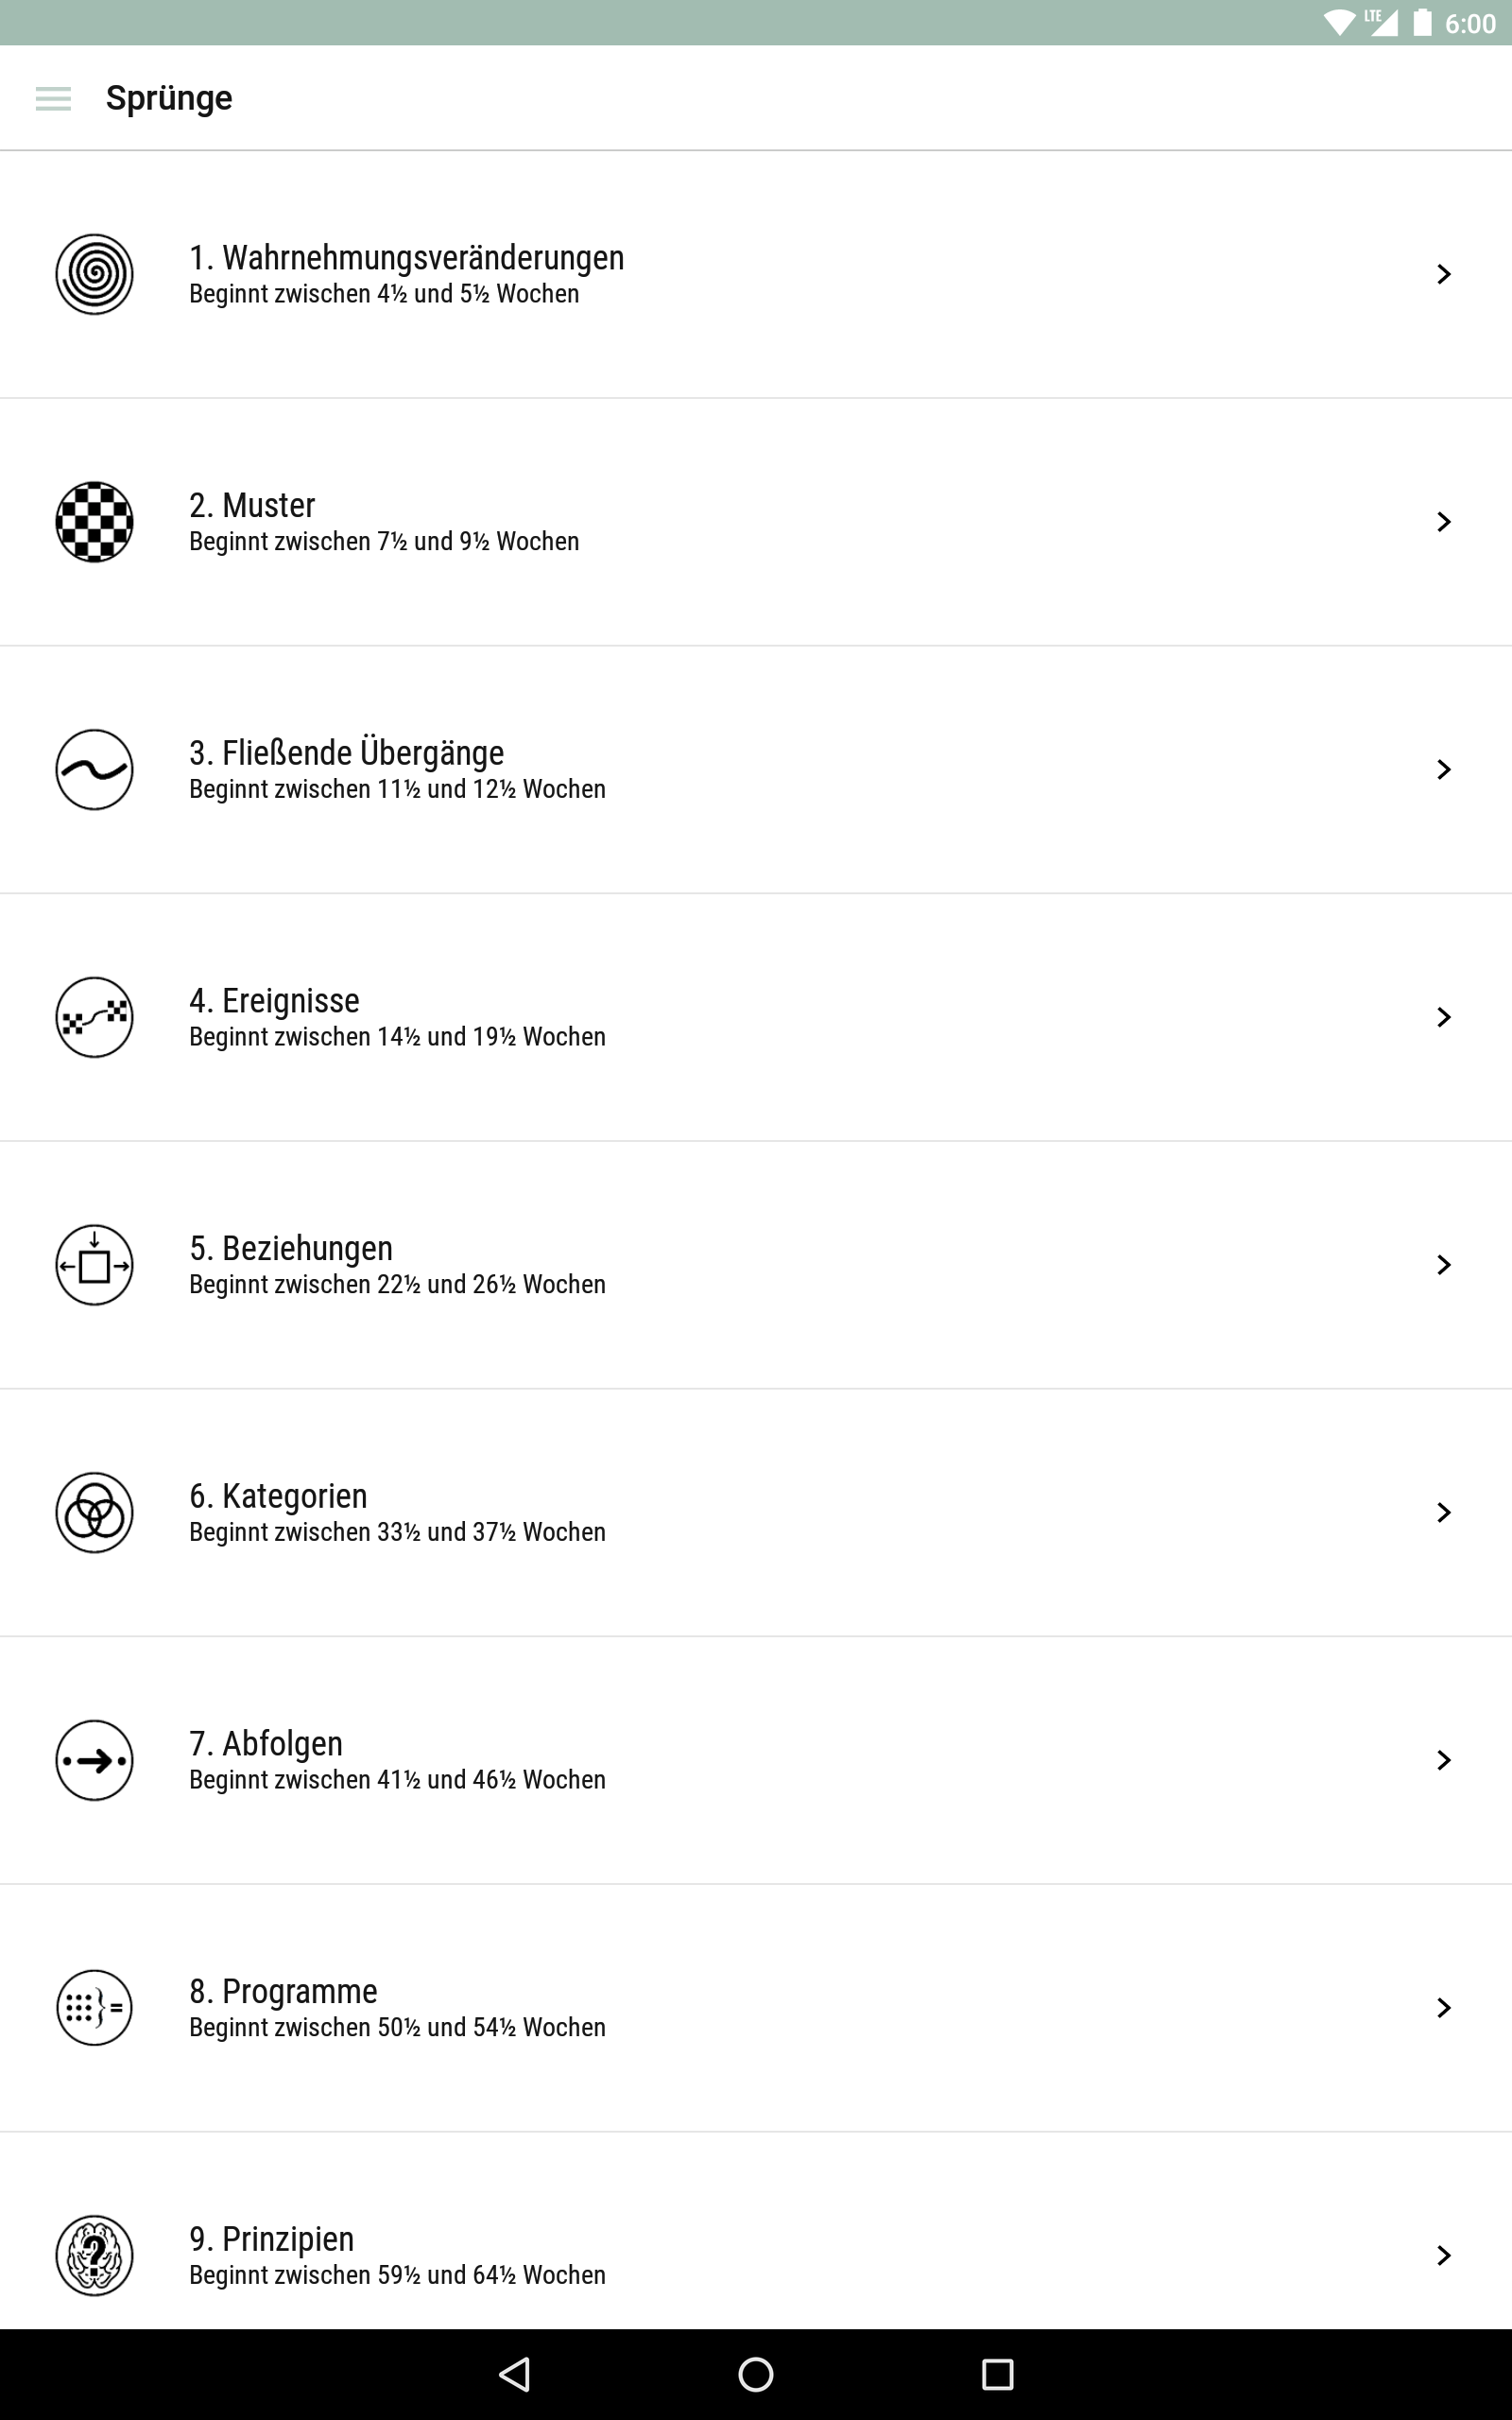Expand the Ereignisse row chevron
Viewport: 1512px width, 2420px height.
1443,1017
